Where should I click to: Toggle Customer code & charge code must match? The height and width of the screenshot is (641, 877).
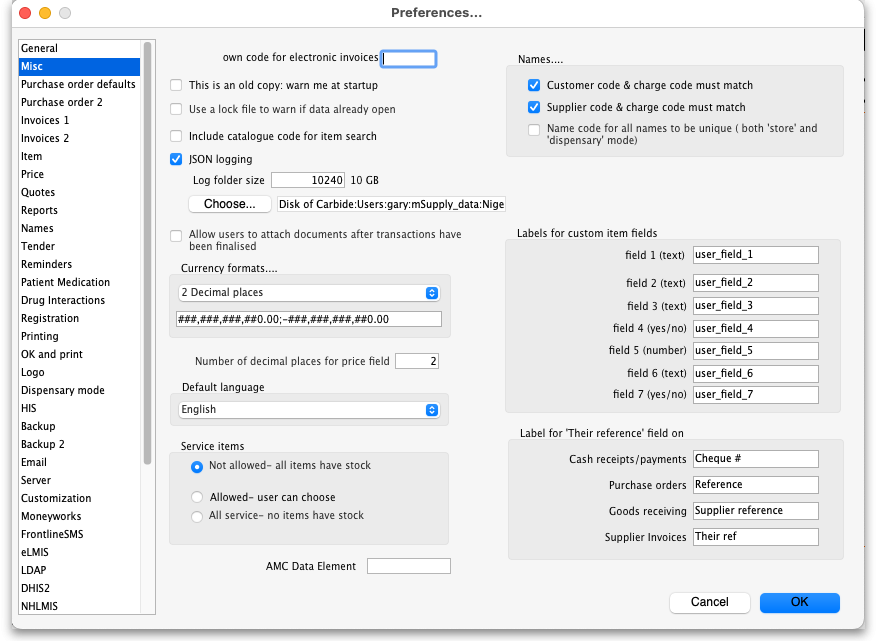[x=534, y=85]
